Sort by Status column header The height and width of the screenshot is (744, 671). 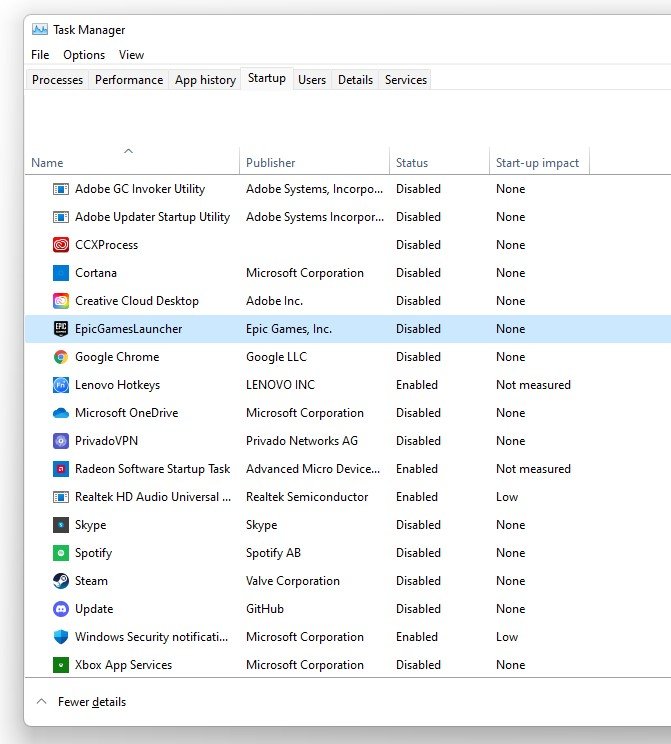pos(412,163)
